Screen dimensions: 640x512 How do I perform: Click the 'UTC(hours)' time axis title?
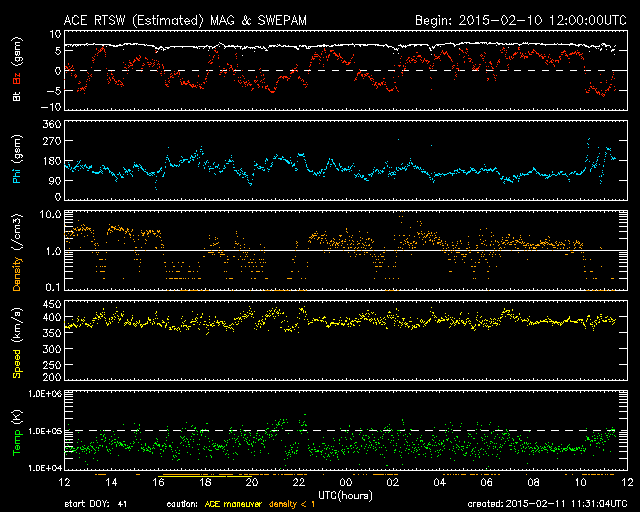click(345, 496)
